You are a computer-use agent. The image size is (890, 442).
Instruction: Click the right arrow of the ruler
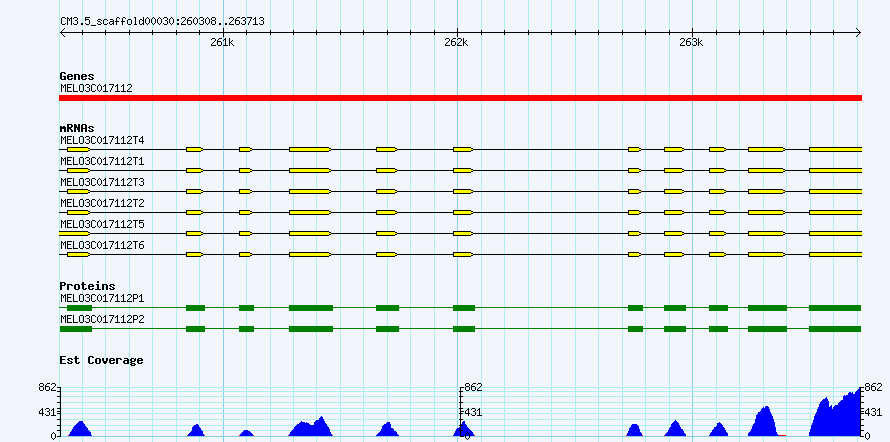(x=858, y=32)
